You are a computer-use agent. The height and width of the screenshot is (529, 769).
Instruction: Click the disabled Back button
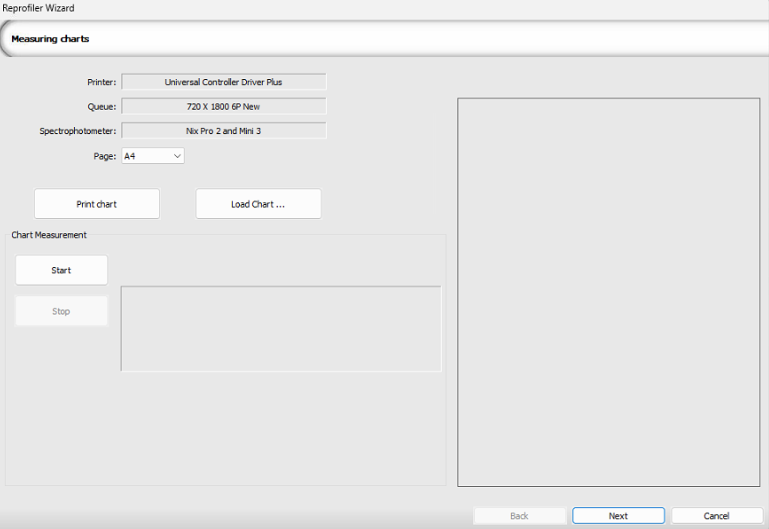point(519,516)
